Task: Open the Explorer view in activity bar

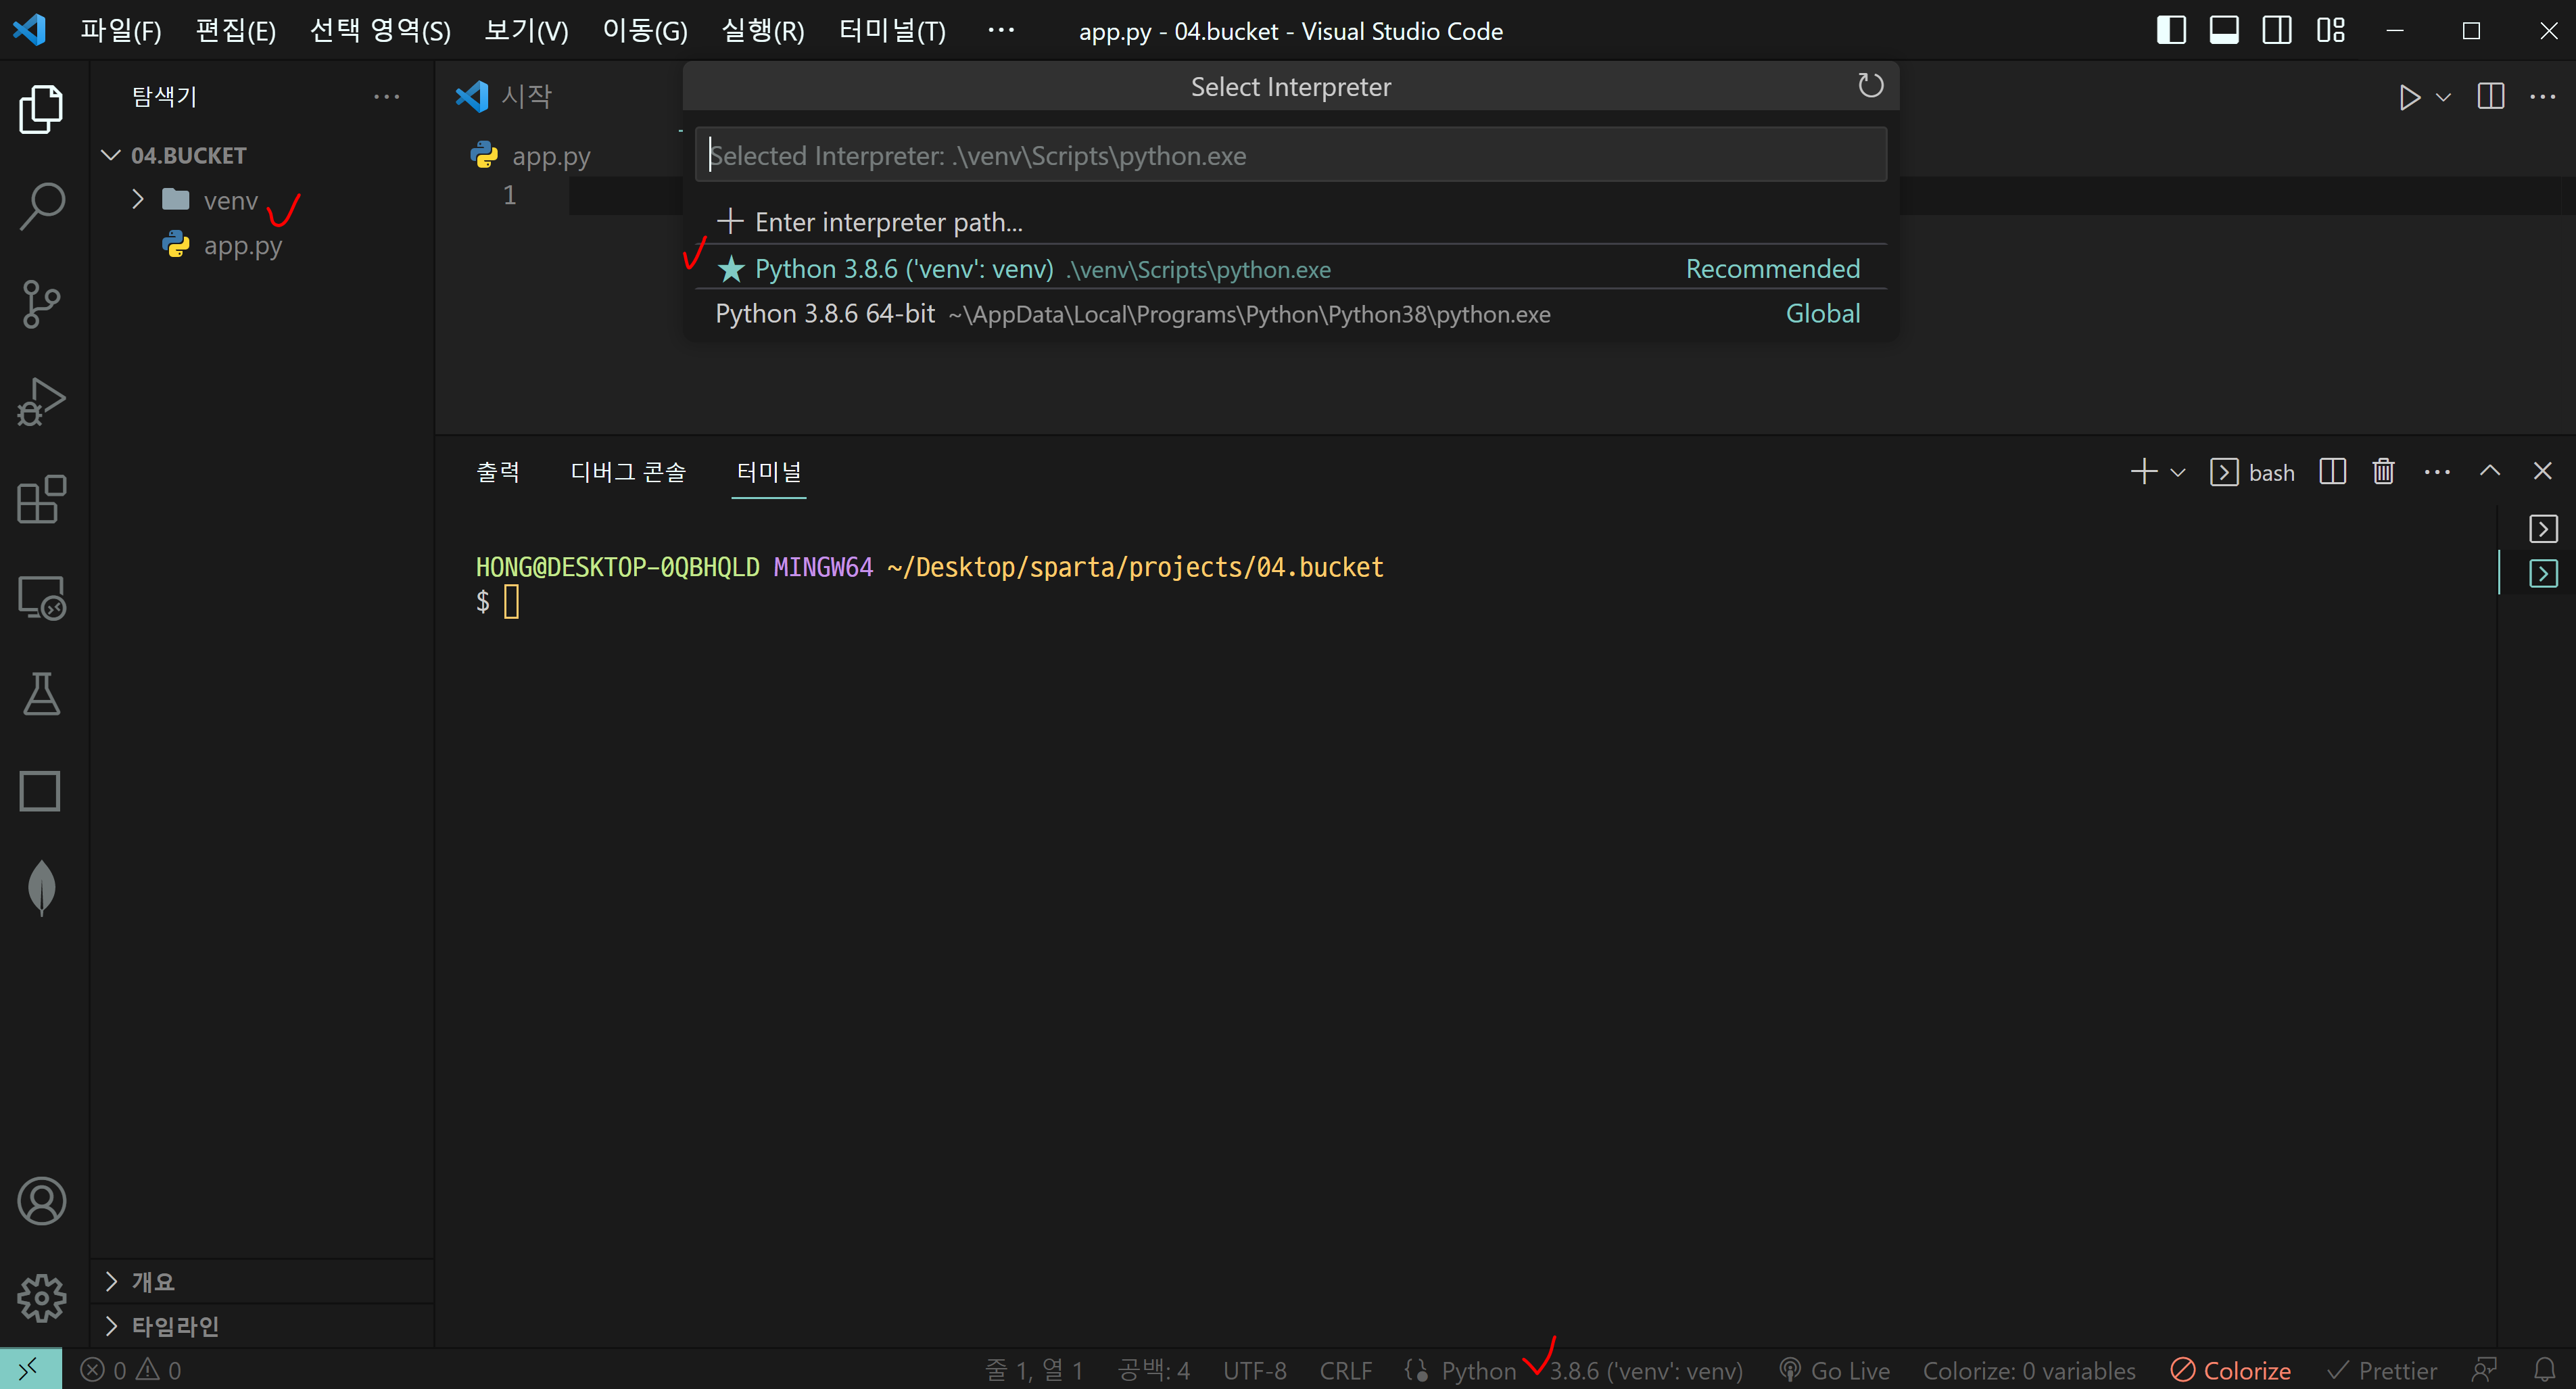Action: [41, 108]
